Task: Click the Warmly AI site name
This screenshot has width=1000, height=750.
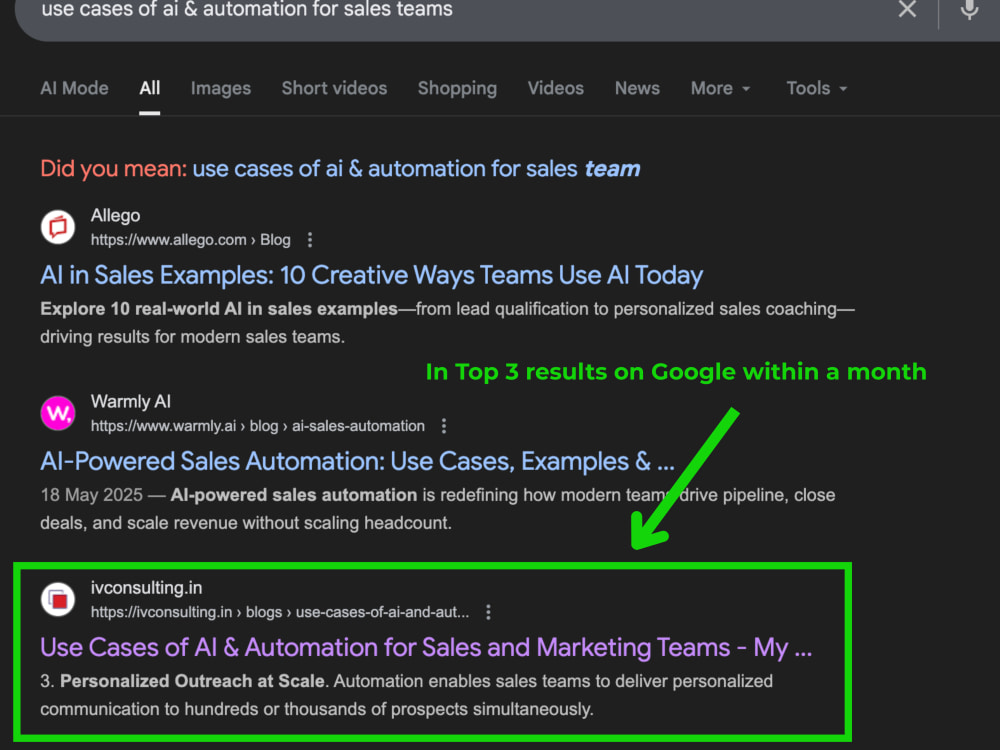Action: tap(131, 402)
